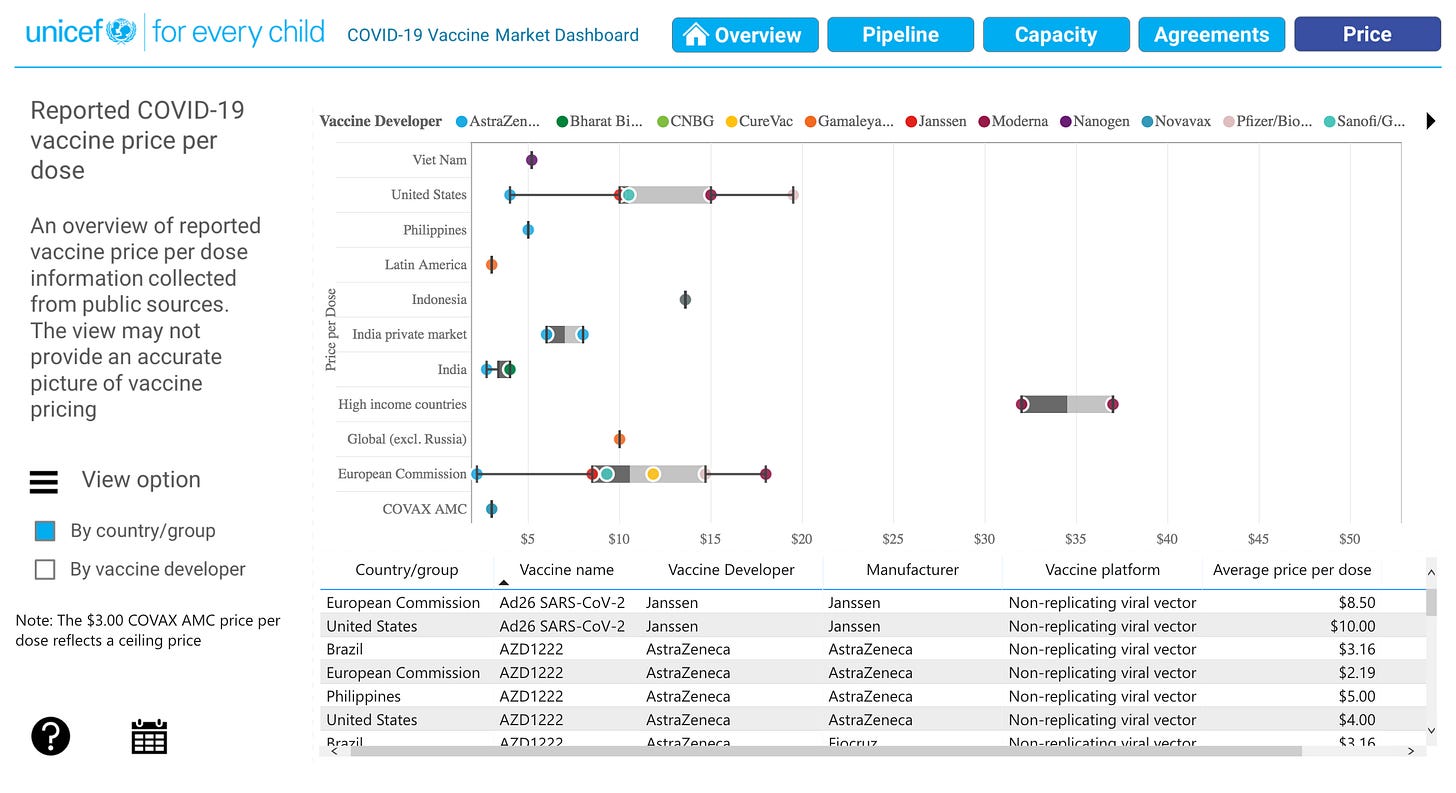Click the India private market axis label
This screenshot has width=1456, height=793.
coord(409,334)
